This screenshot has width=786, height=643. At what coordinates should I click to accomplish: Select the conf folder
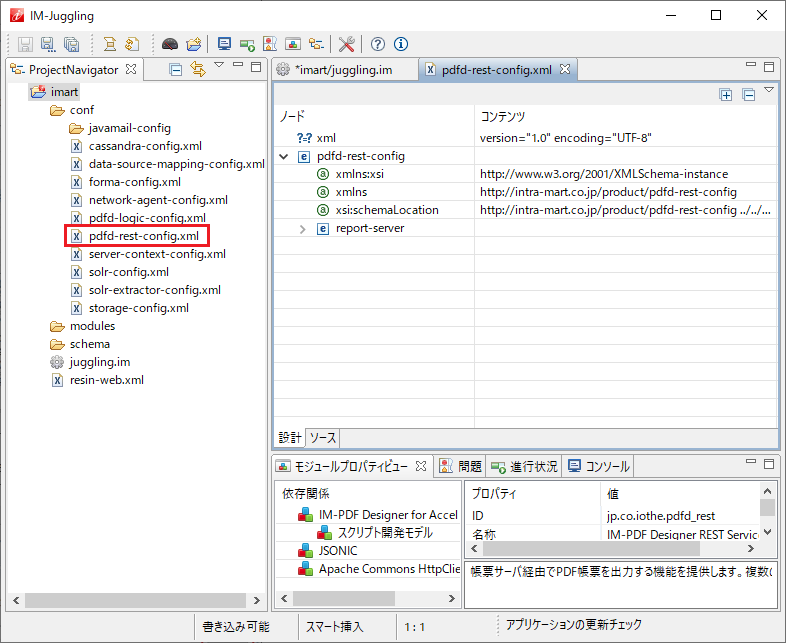(x=72, y=110)
